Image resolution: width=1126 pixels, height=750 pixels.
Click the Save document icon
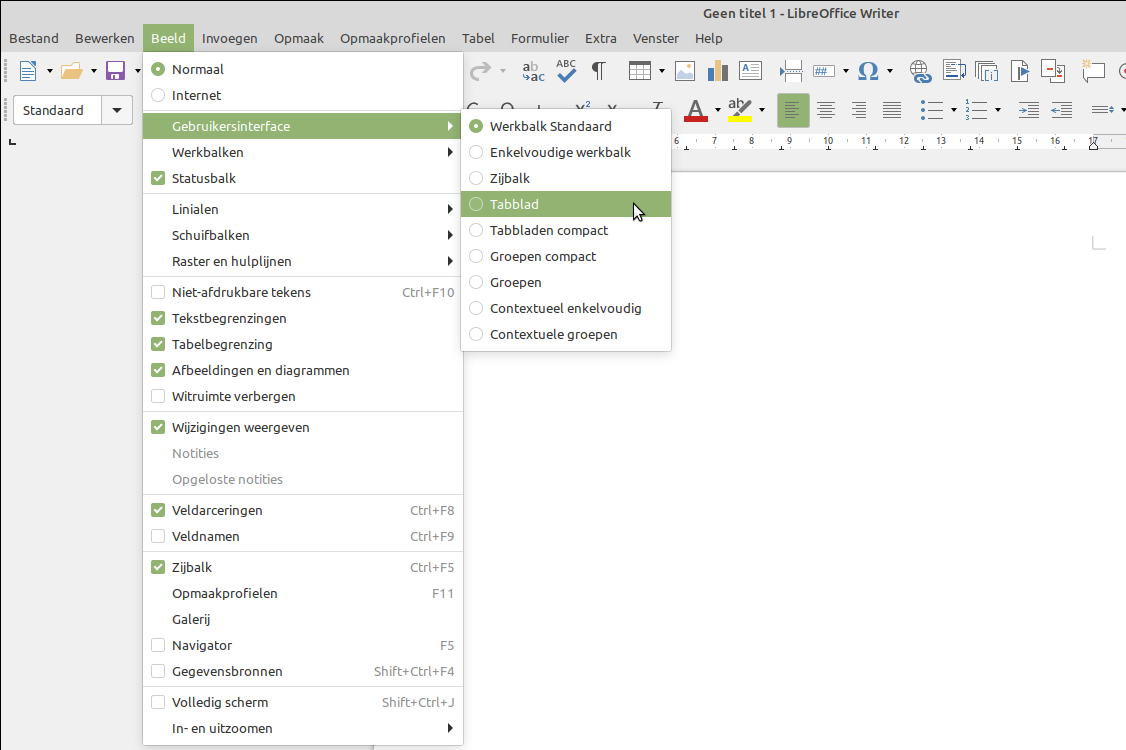point(115,71)
